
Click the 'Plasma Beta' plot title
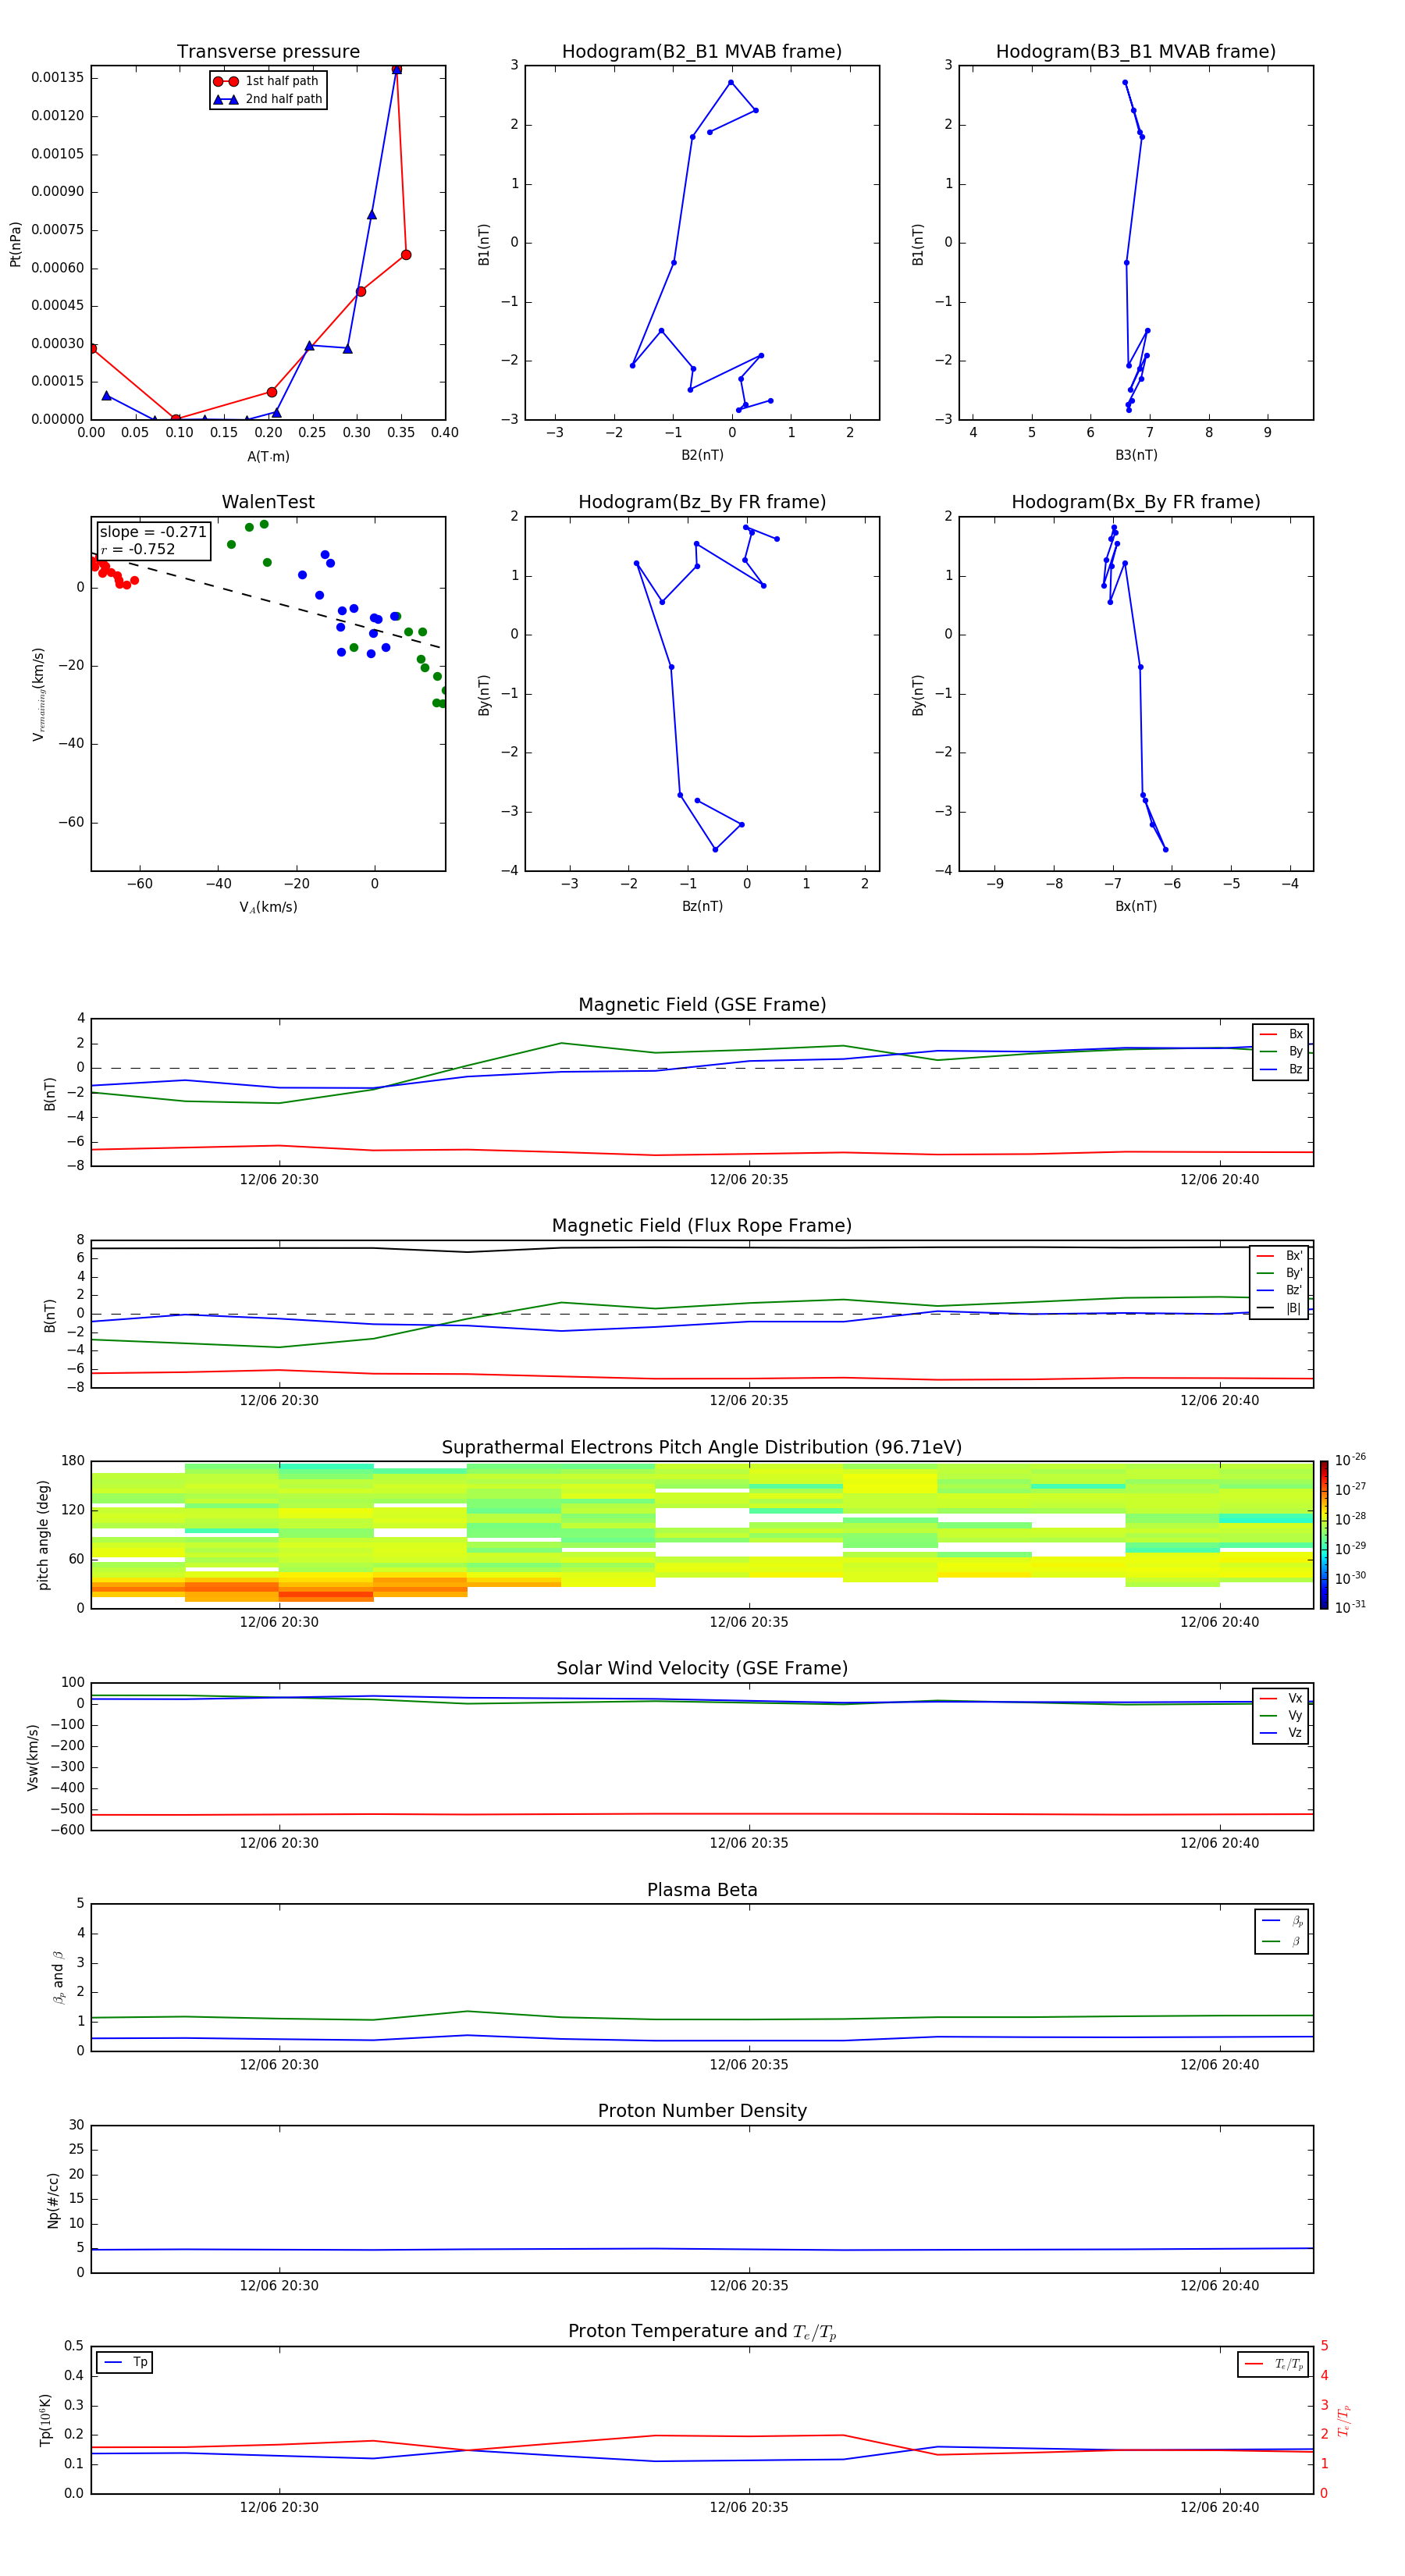702,1890
